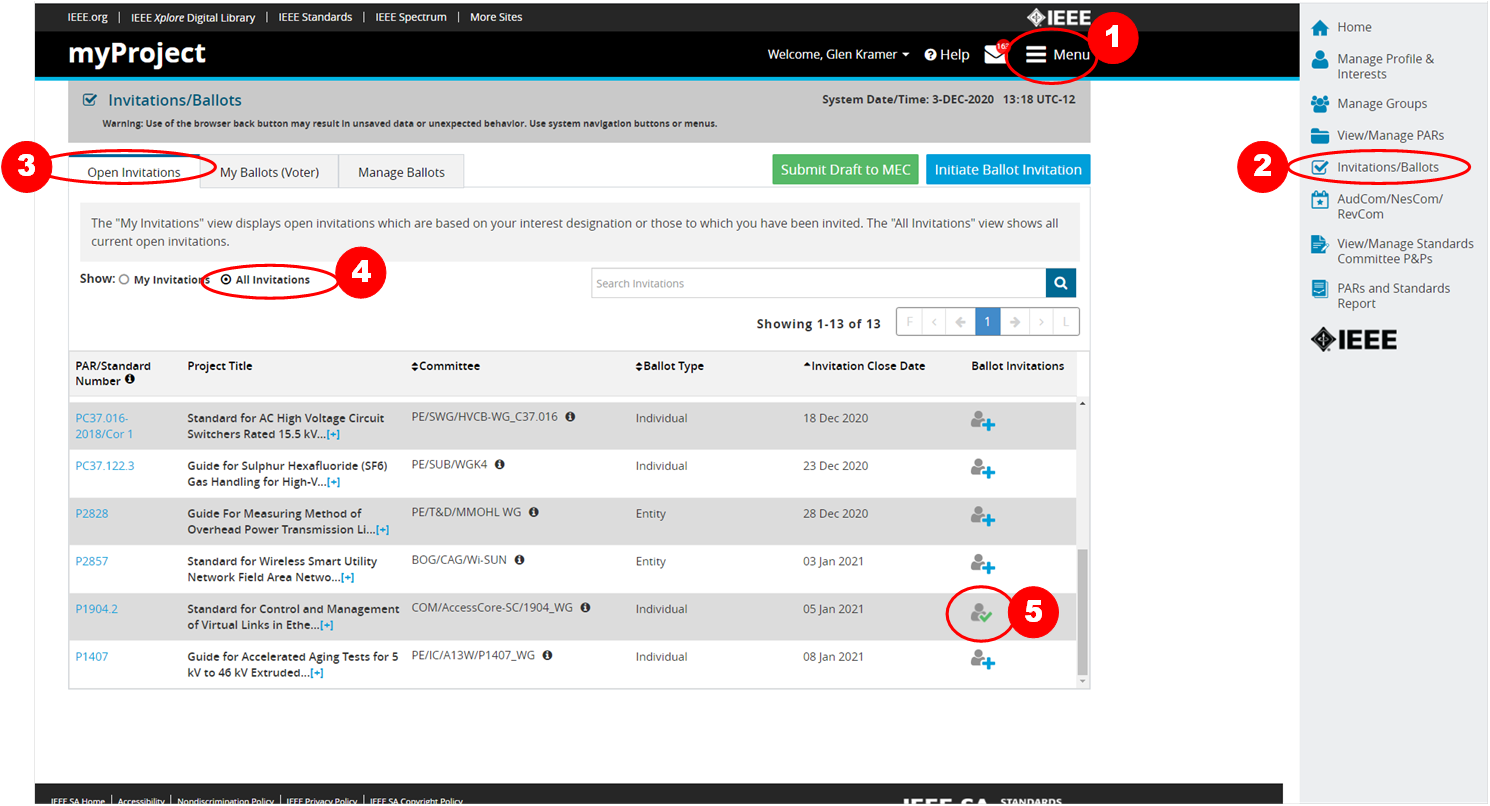Open the PC37.122.3 project link
Viewport: 1490px width, 806px height.
pyautogui.click(x=105, y=466)
